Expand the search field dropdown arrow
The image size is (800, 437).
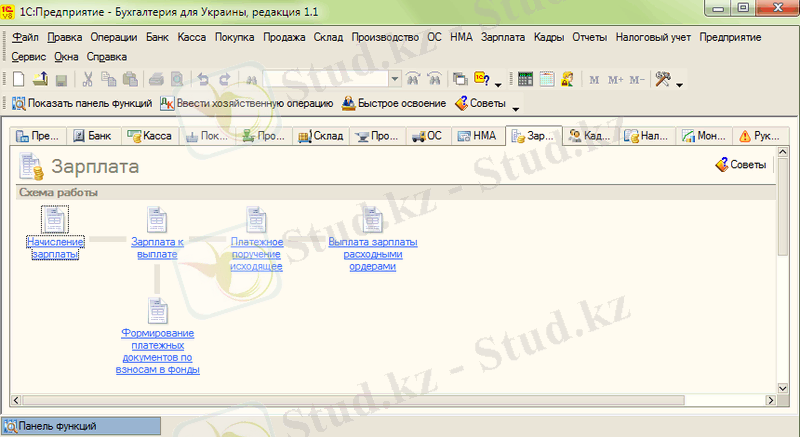click(x=394, y=79)
